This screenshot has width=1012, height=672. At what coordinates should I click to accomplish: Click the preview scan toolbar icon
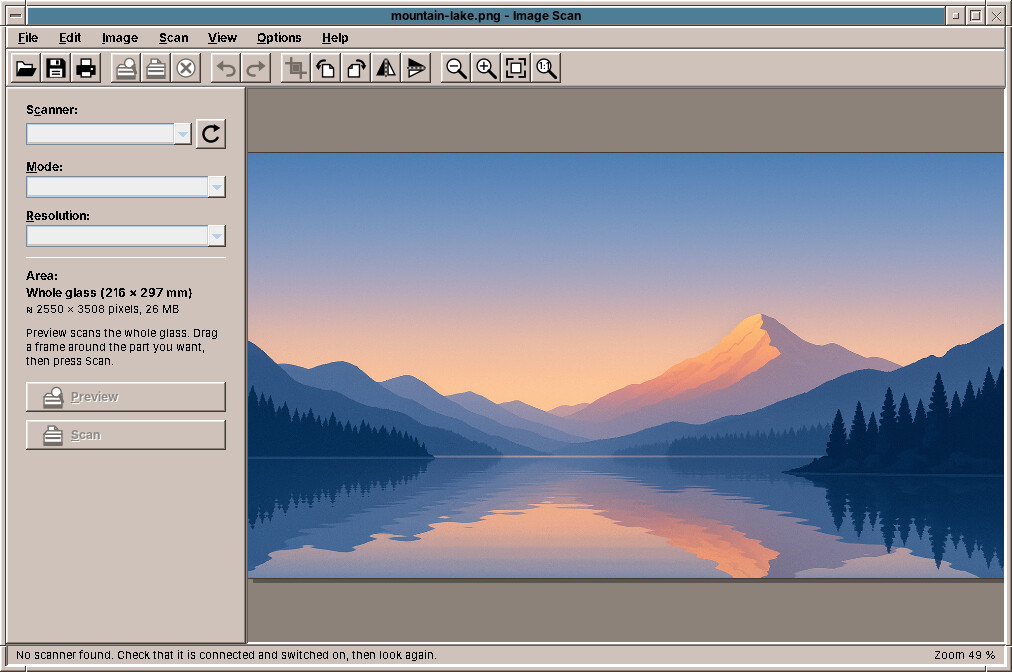coord(126,68)
